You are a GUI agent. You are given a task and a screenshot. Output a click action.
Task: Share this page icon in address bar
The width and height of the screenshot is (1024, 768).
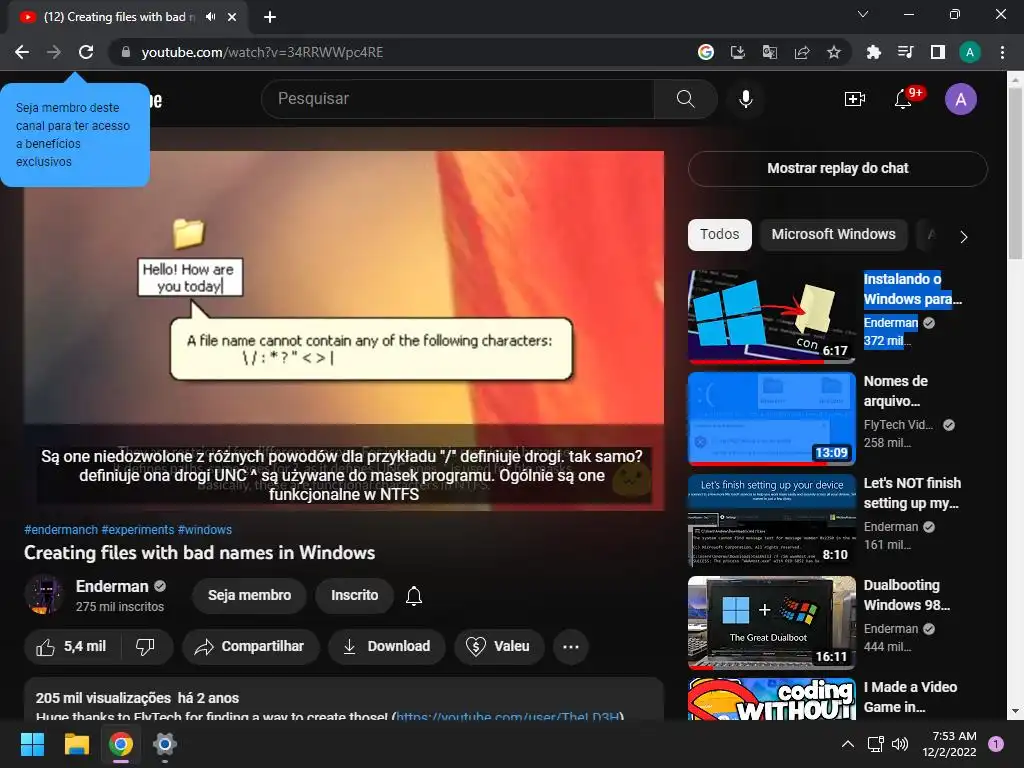(801, 52)
